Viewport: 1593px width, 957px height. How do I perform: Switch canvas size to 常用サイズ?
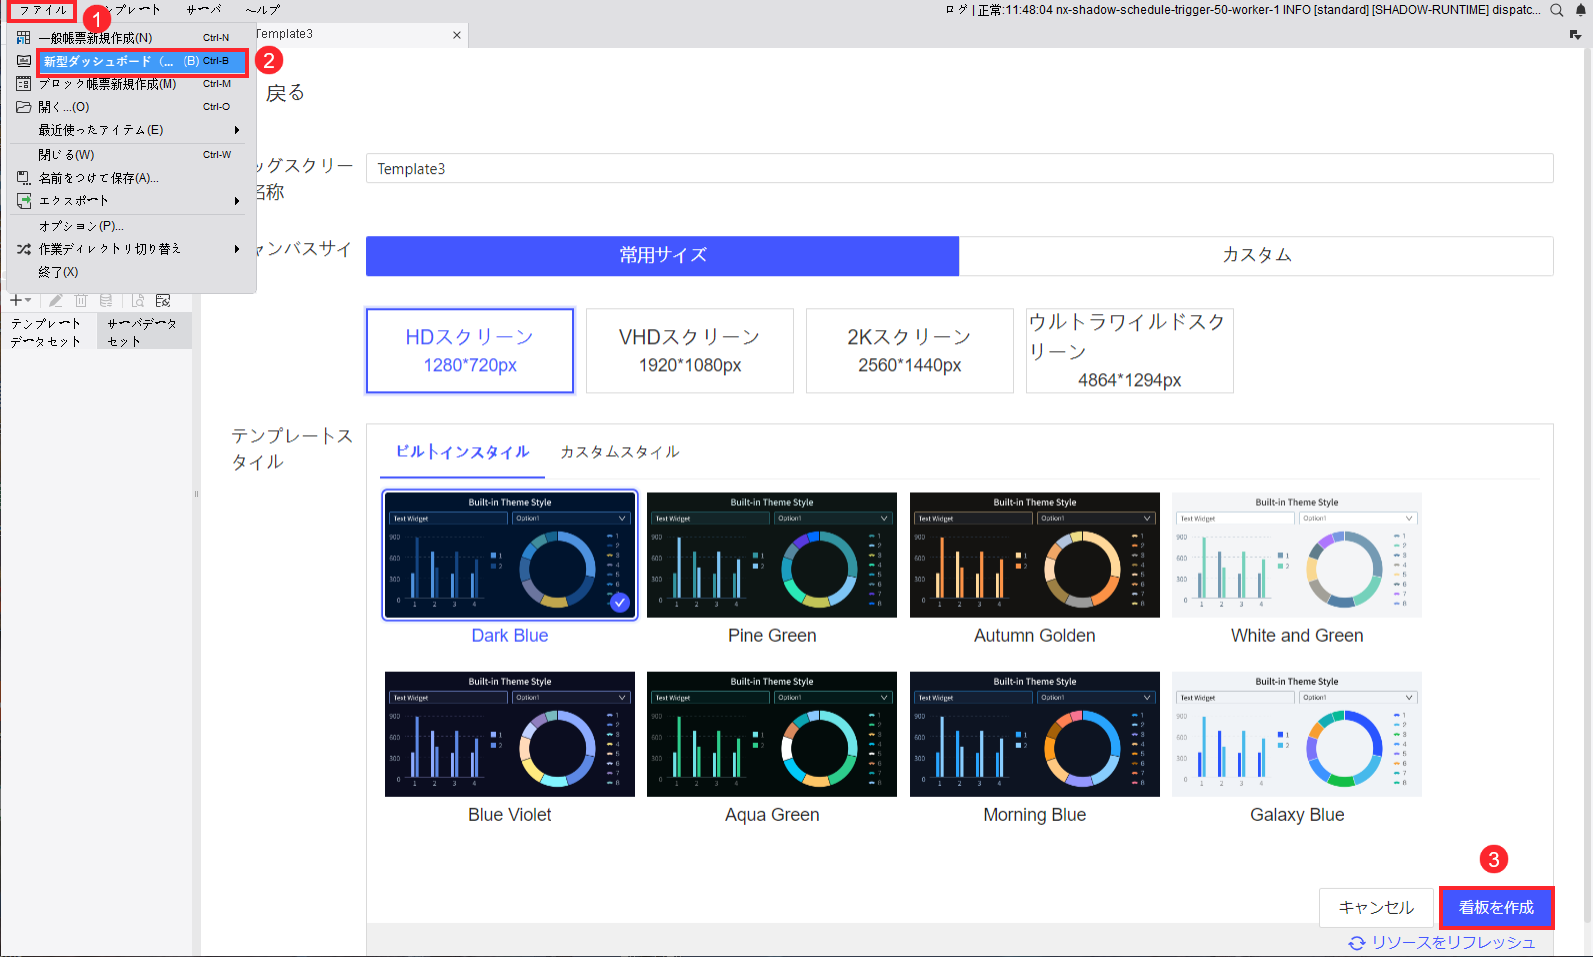(x=662, y=256)
